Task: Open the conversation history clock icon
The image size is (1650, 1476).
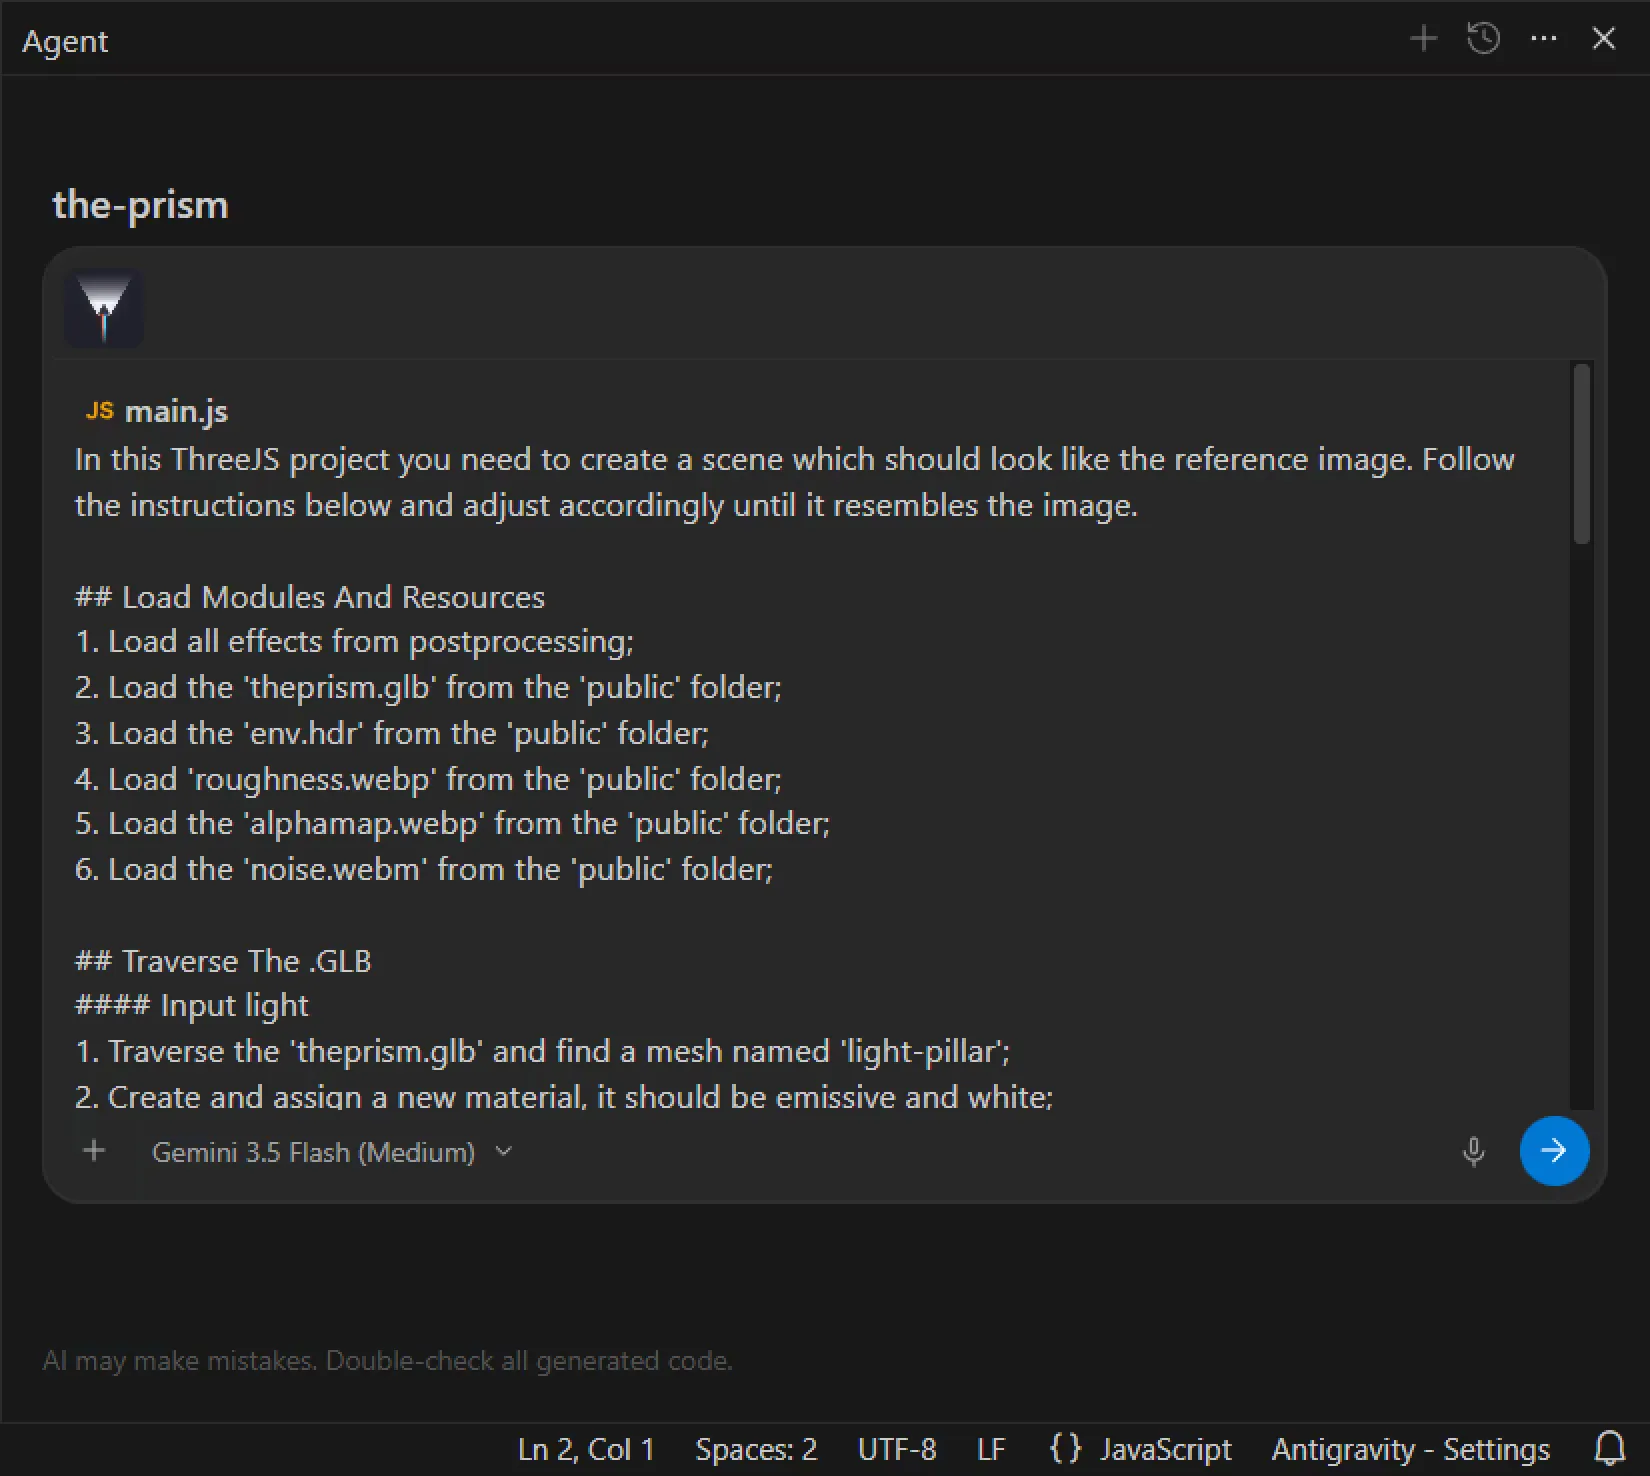Action: (x=1483, y=39)
